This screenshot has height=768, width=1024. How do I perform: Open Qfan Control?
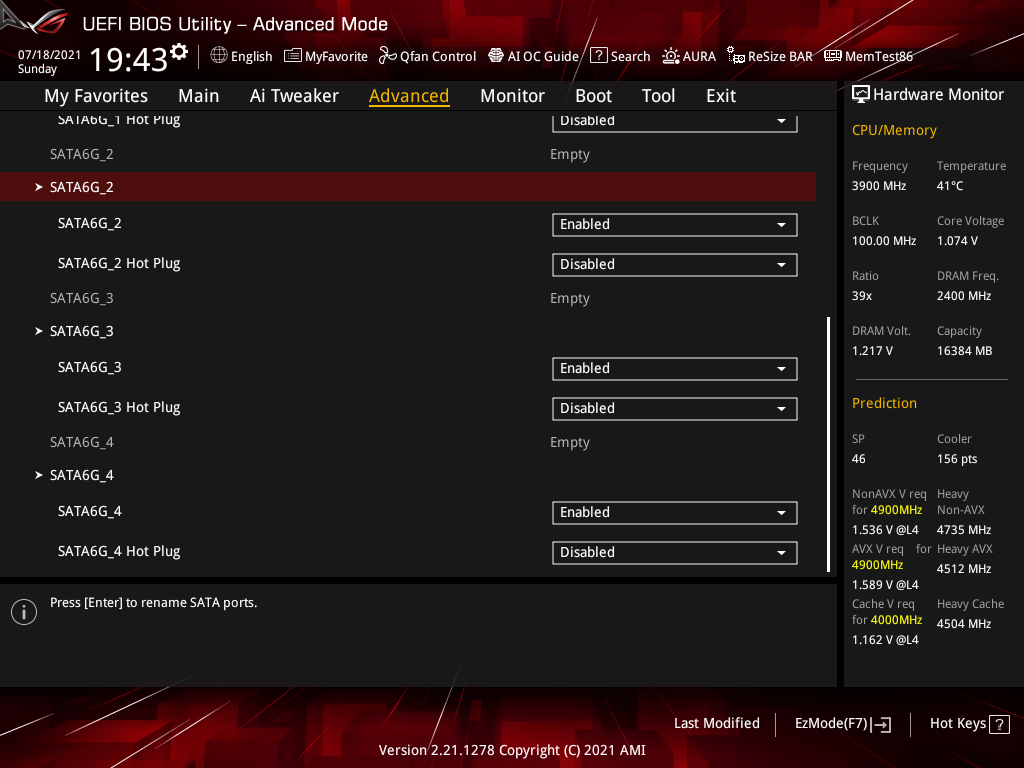pos(427,56)
